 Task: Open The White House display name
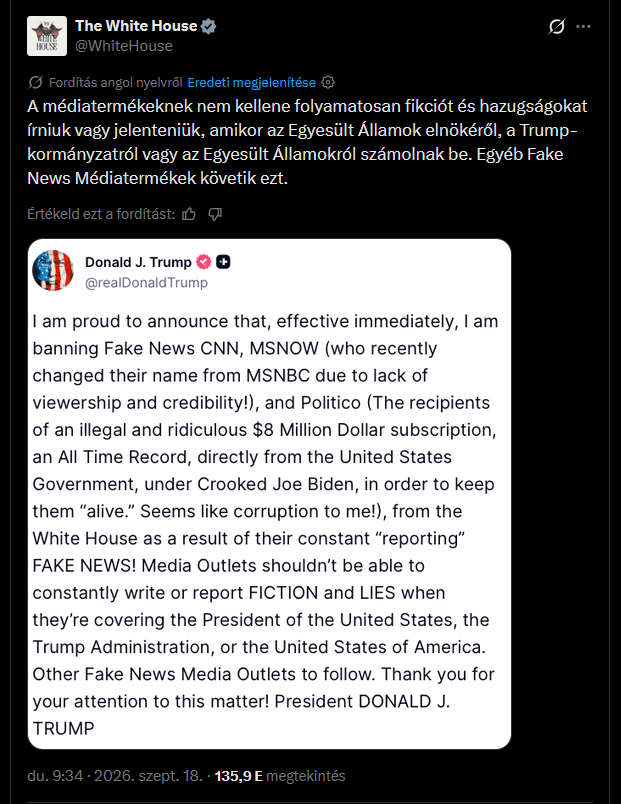(136, 26)
